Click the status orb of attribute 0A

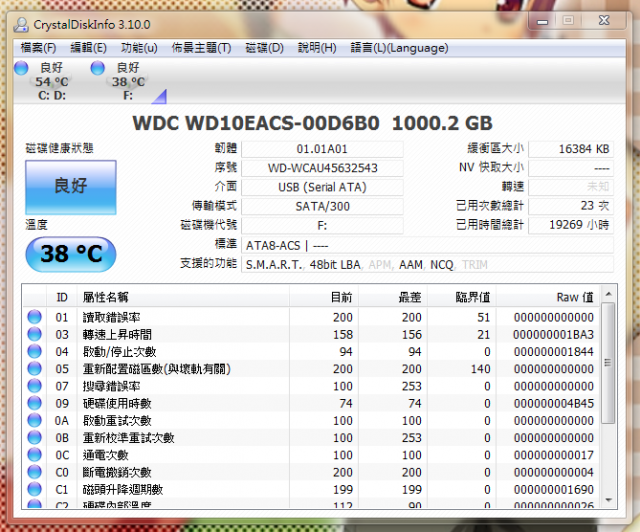35,420
